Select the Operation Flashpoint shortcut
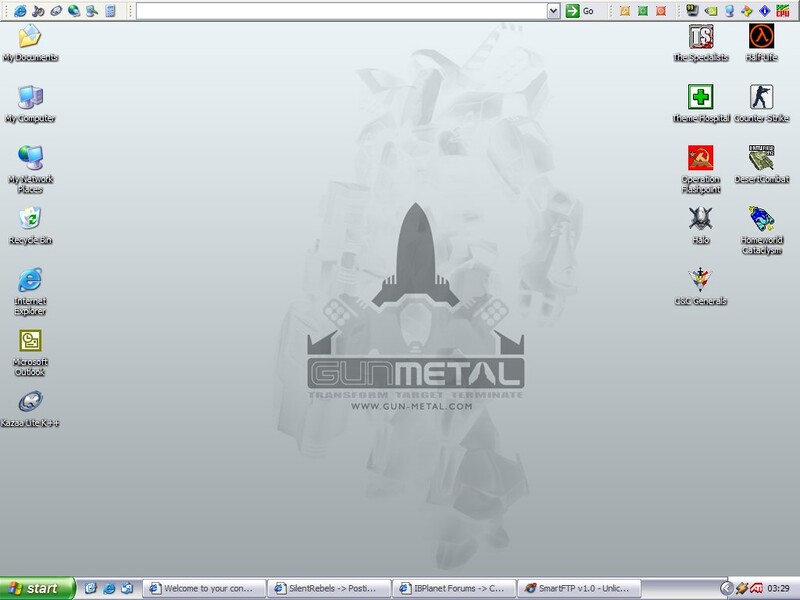Viewport: 800px width, 600px height. coord(701,169)
